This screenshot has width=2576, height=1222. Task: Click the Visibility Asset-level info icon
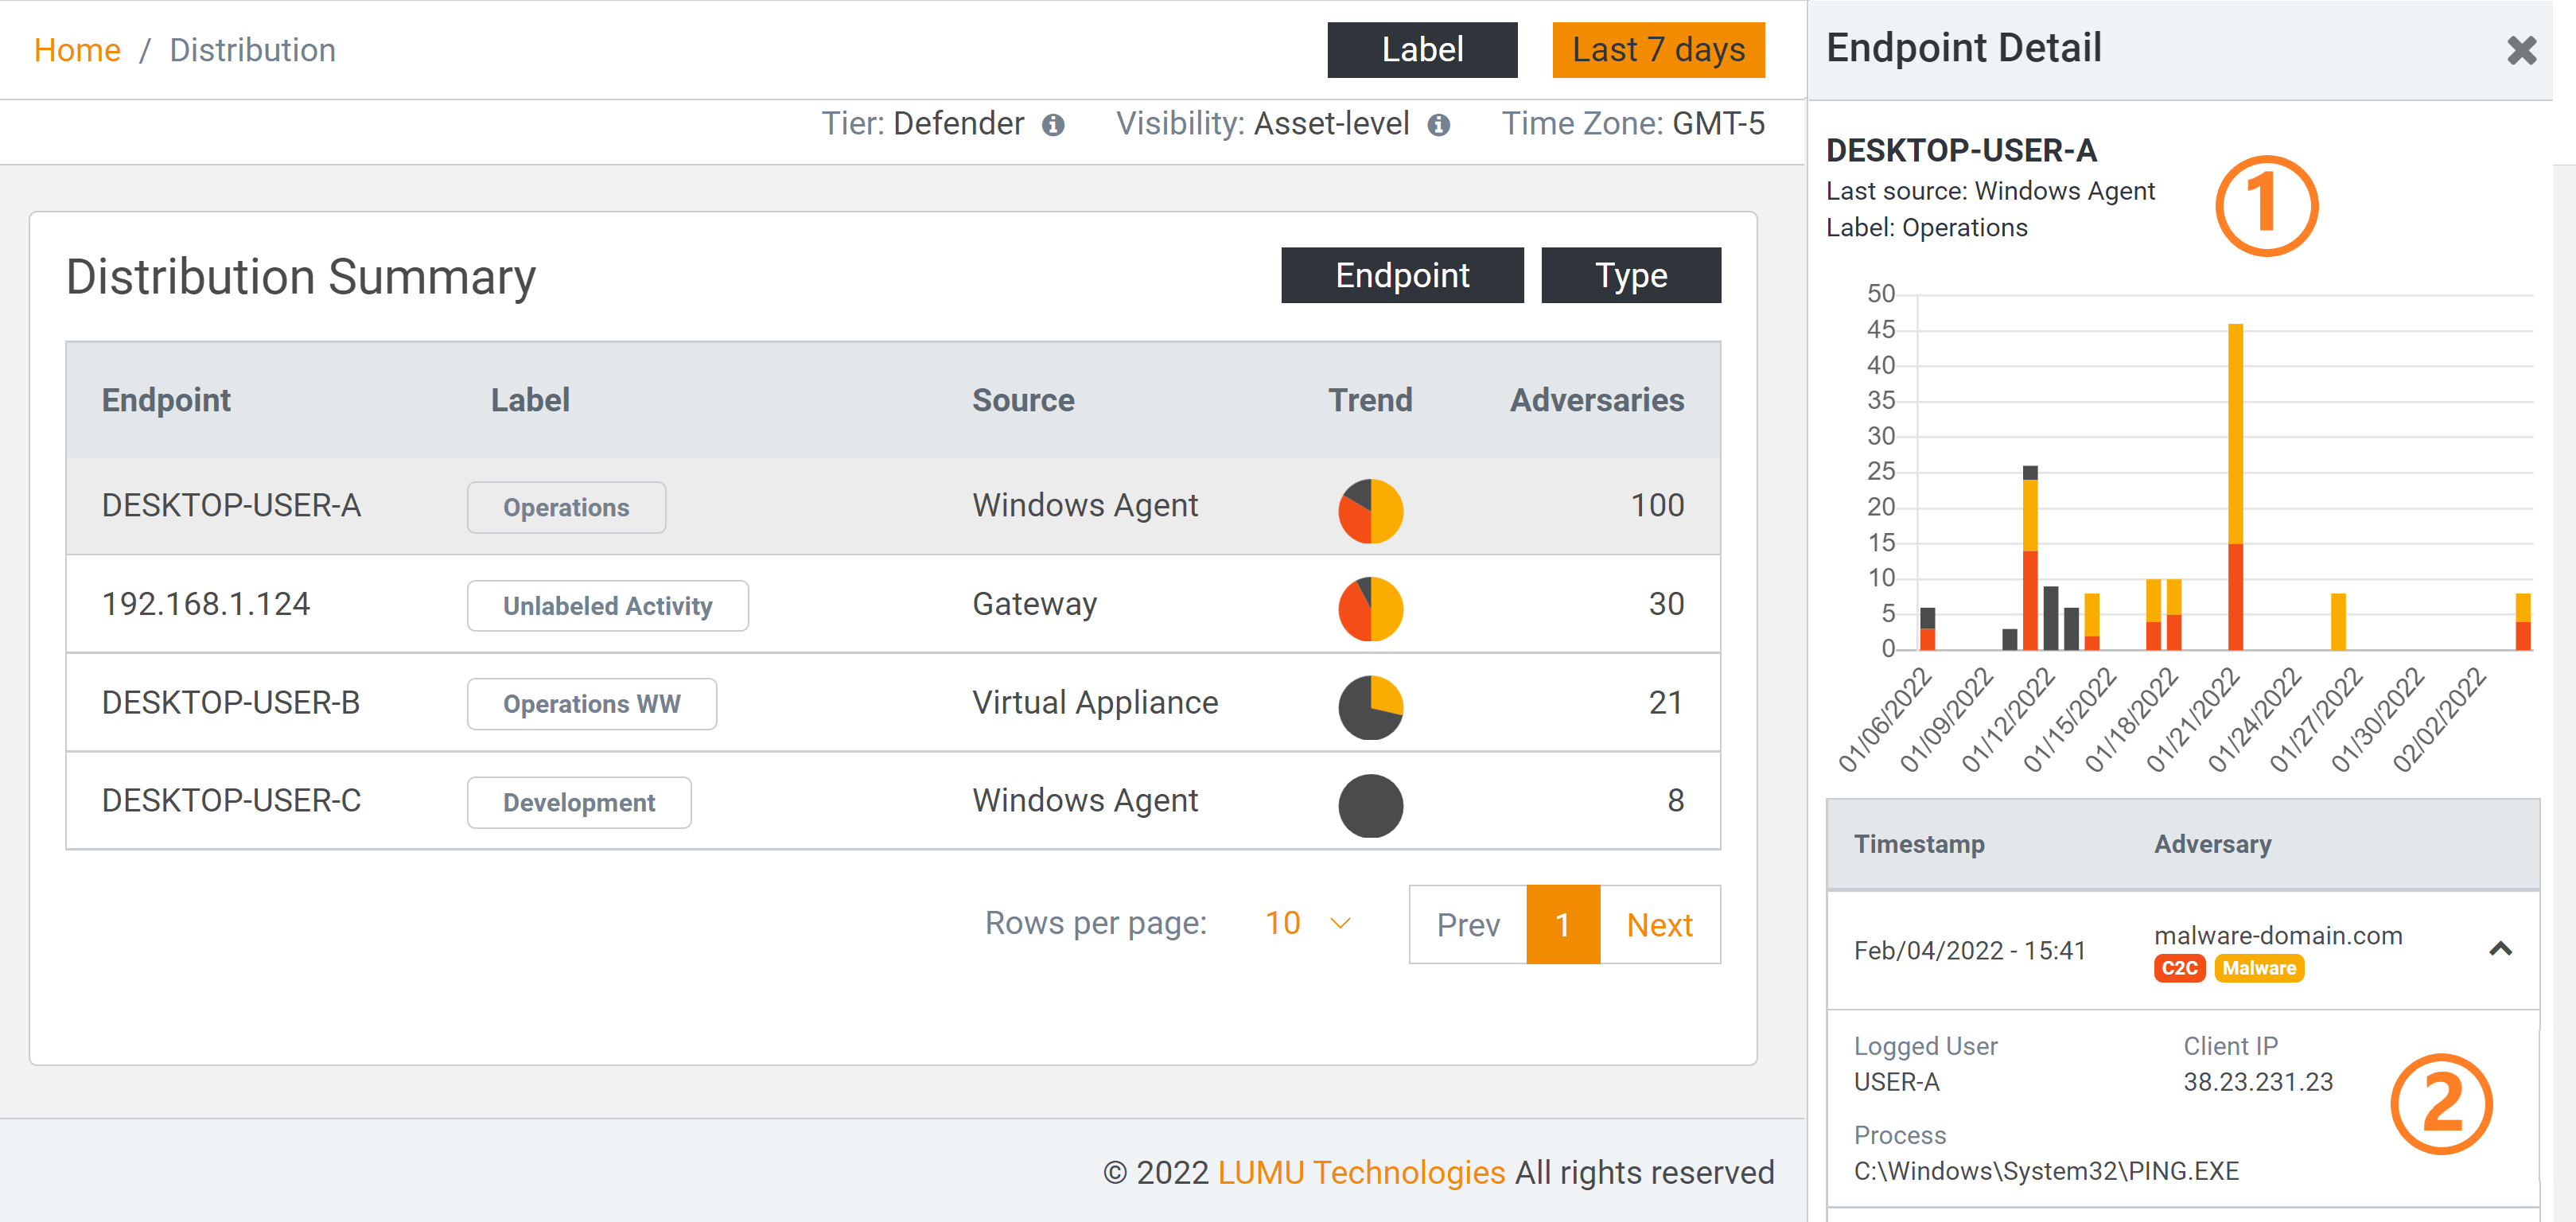(1438, 125)
